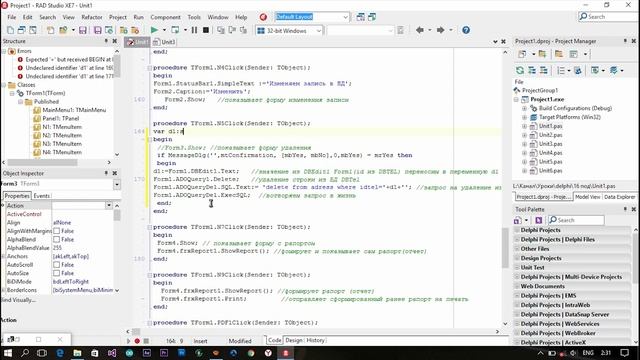Select MainMenu1: TMainMenu in Structure tree
This screenshot has height=360, width=640.
point(74,110)
